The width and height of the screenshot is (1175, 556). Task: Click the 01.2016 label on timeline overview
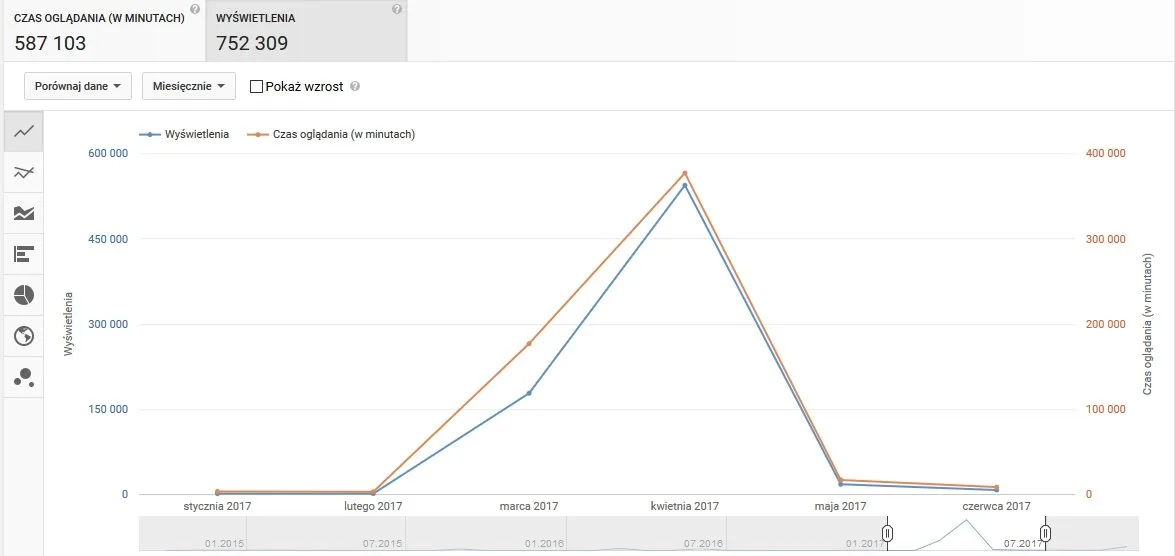545,543
